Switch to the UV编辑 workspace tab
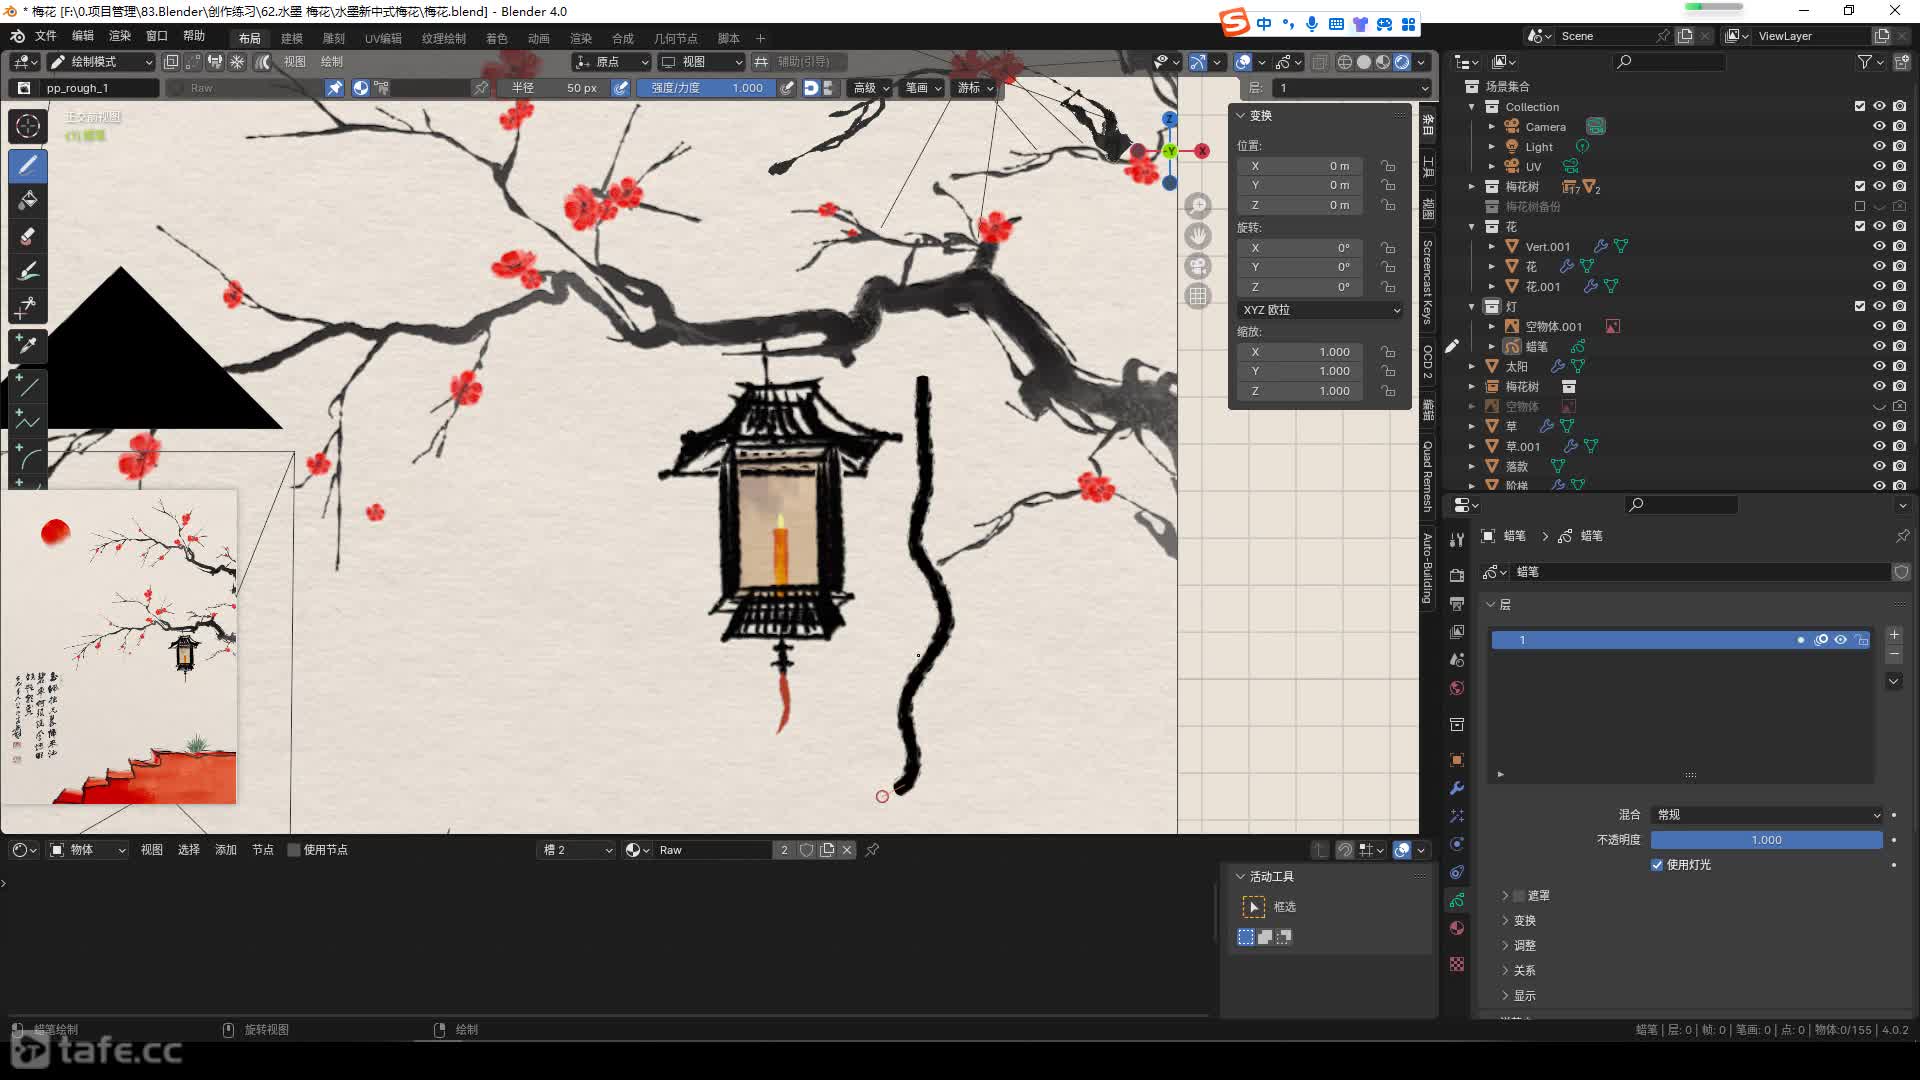The height and width of the screenshot is (1080, 1920). click(383, 38)
